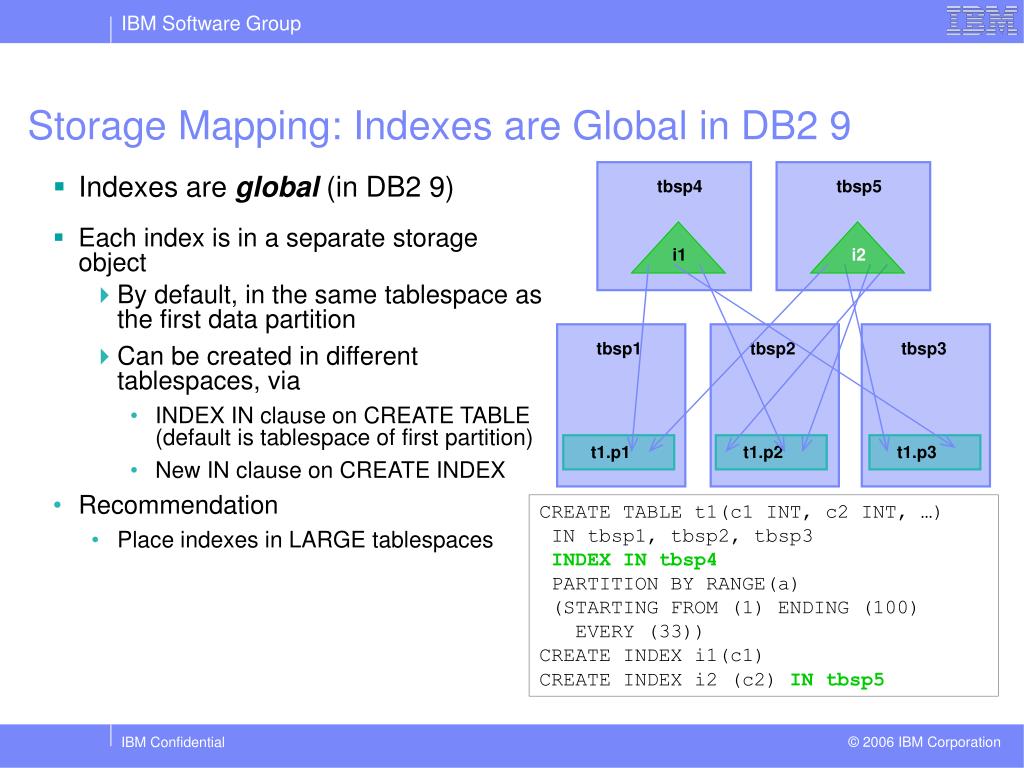Click the Recommendation heading
This screenshot has height=768, width=1024.
(178, 505)
